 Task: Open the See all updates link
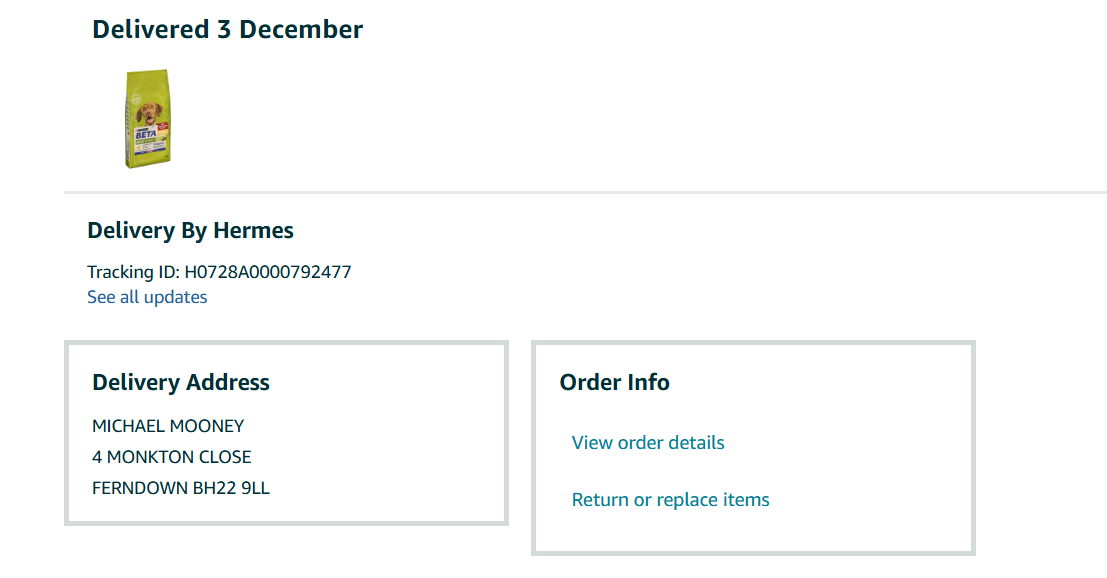point(147,297)
